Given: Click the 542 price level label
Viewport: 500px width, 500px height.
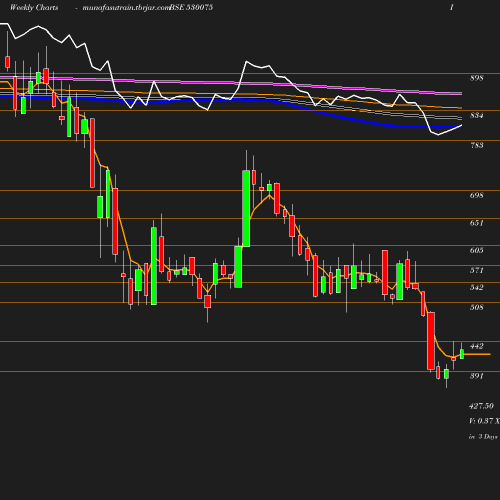Looking at the screenshot, I should tap(477, 287).
